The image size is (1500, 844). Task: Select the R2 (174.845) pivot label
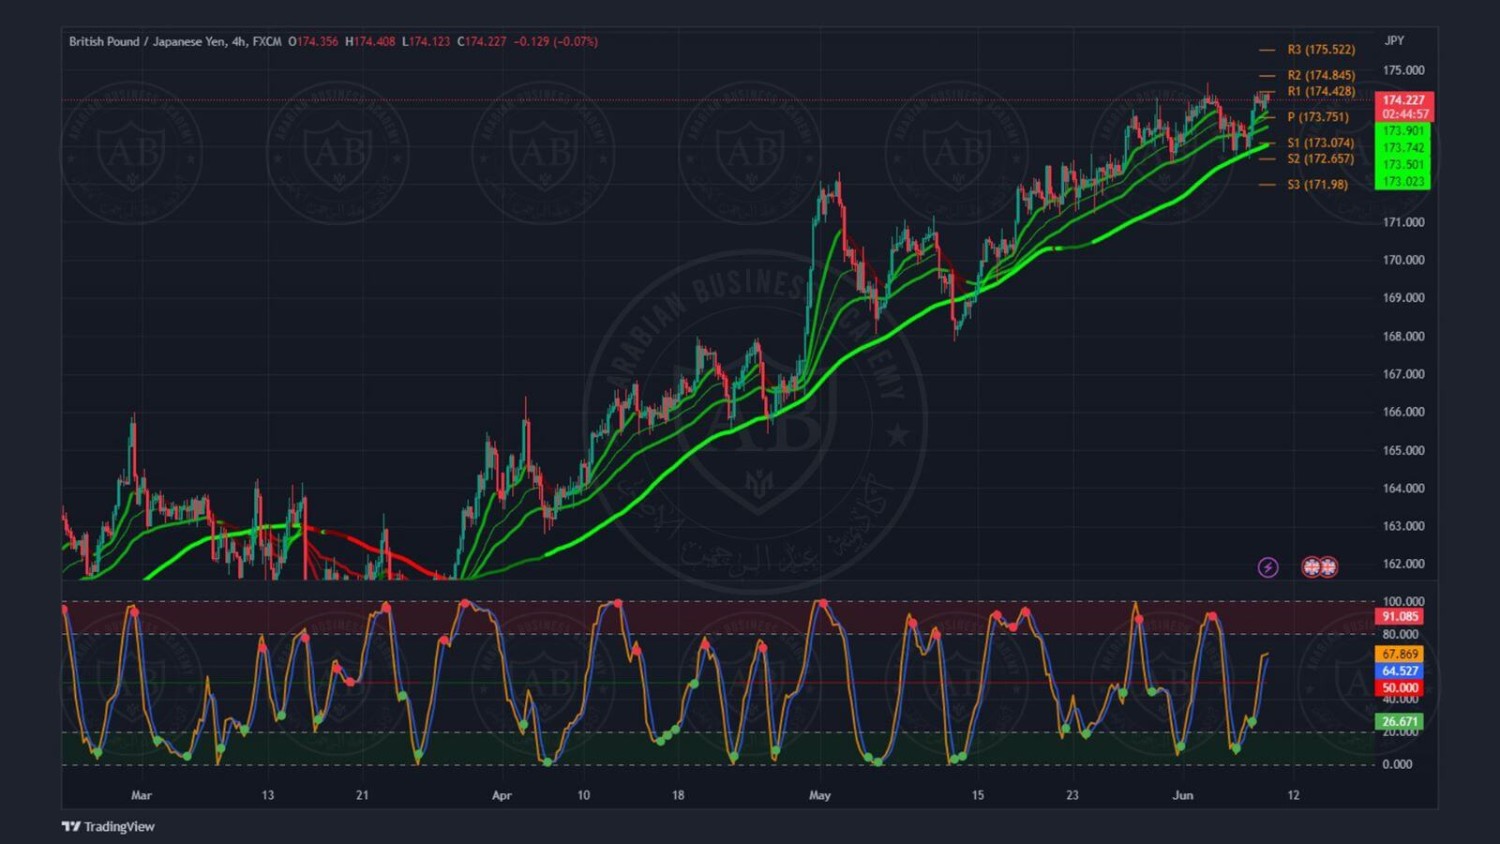tap(1321, 76)
